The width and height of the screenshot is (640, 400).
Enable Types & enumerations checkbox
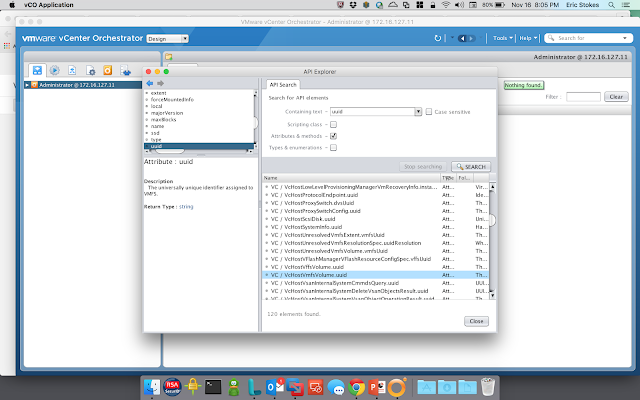click(x=333, y=147)
